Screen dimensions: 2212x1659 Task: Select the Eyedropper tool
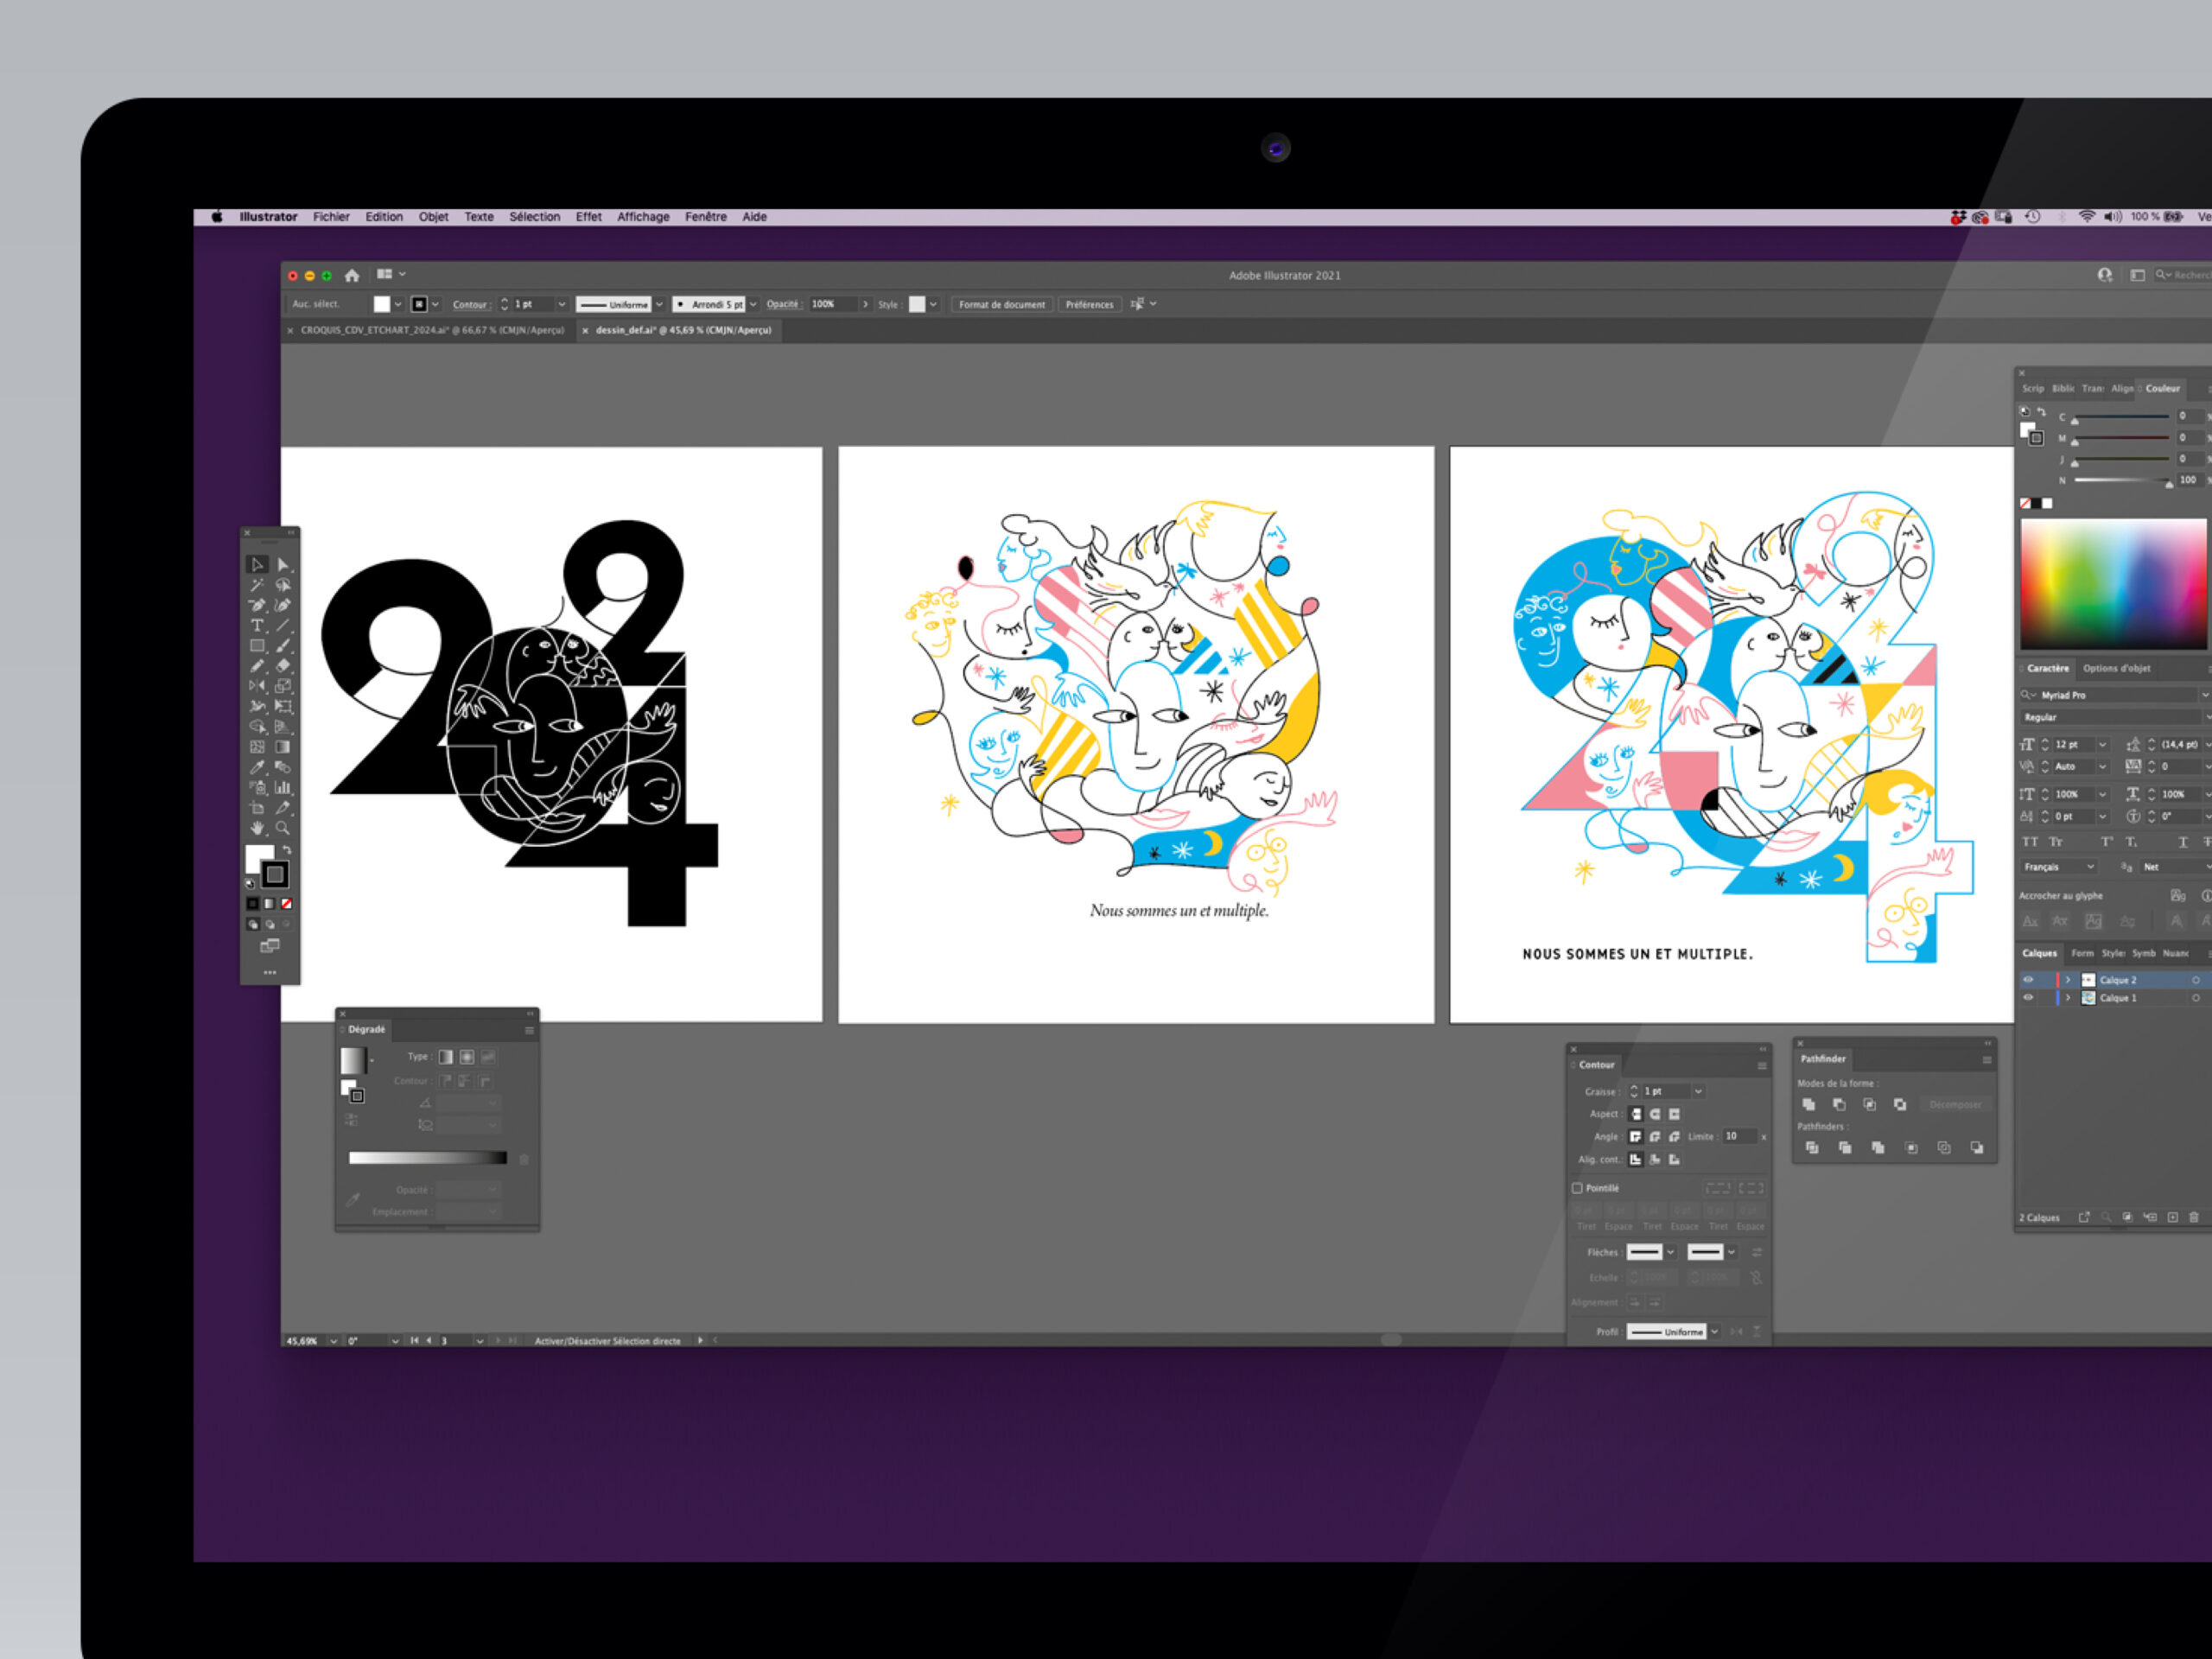257,767
